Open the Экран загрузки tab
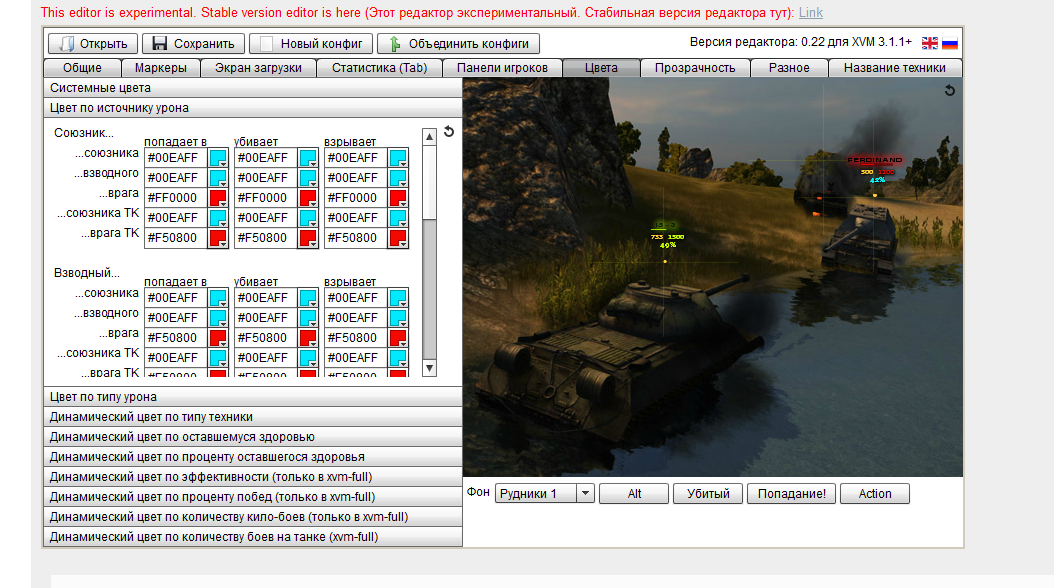Image resolution: width=1054 pixels, height=588 pixels. tap(258, 68)
